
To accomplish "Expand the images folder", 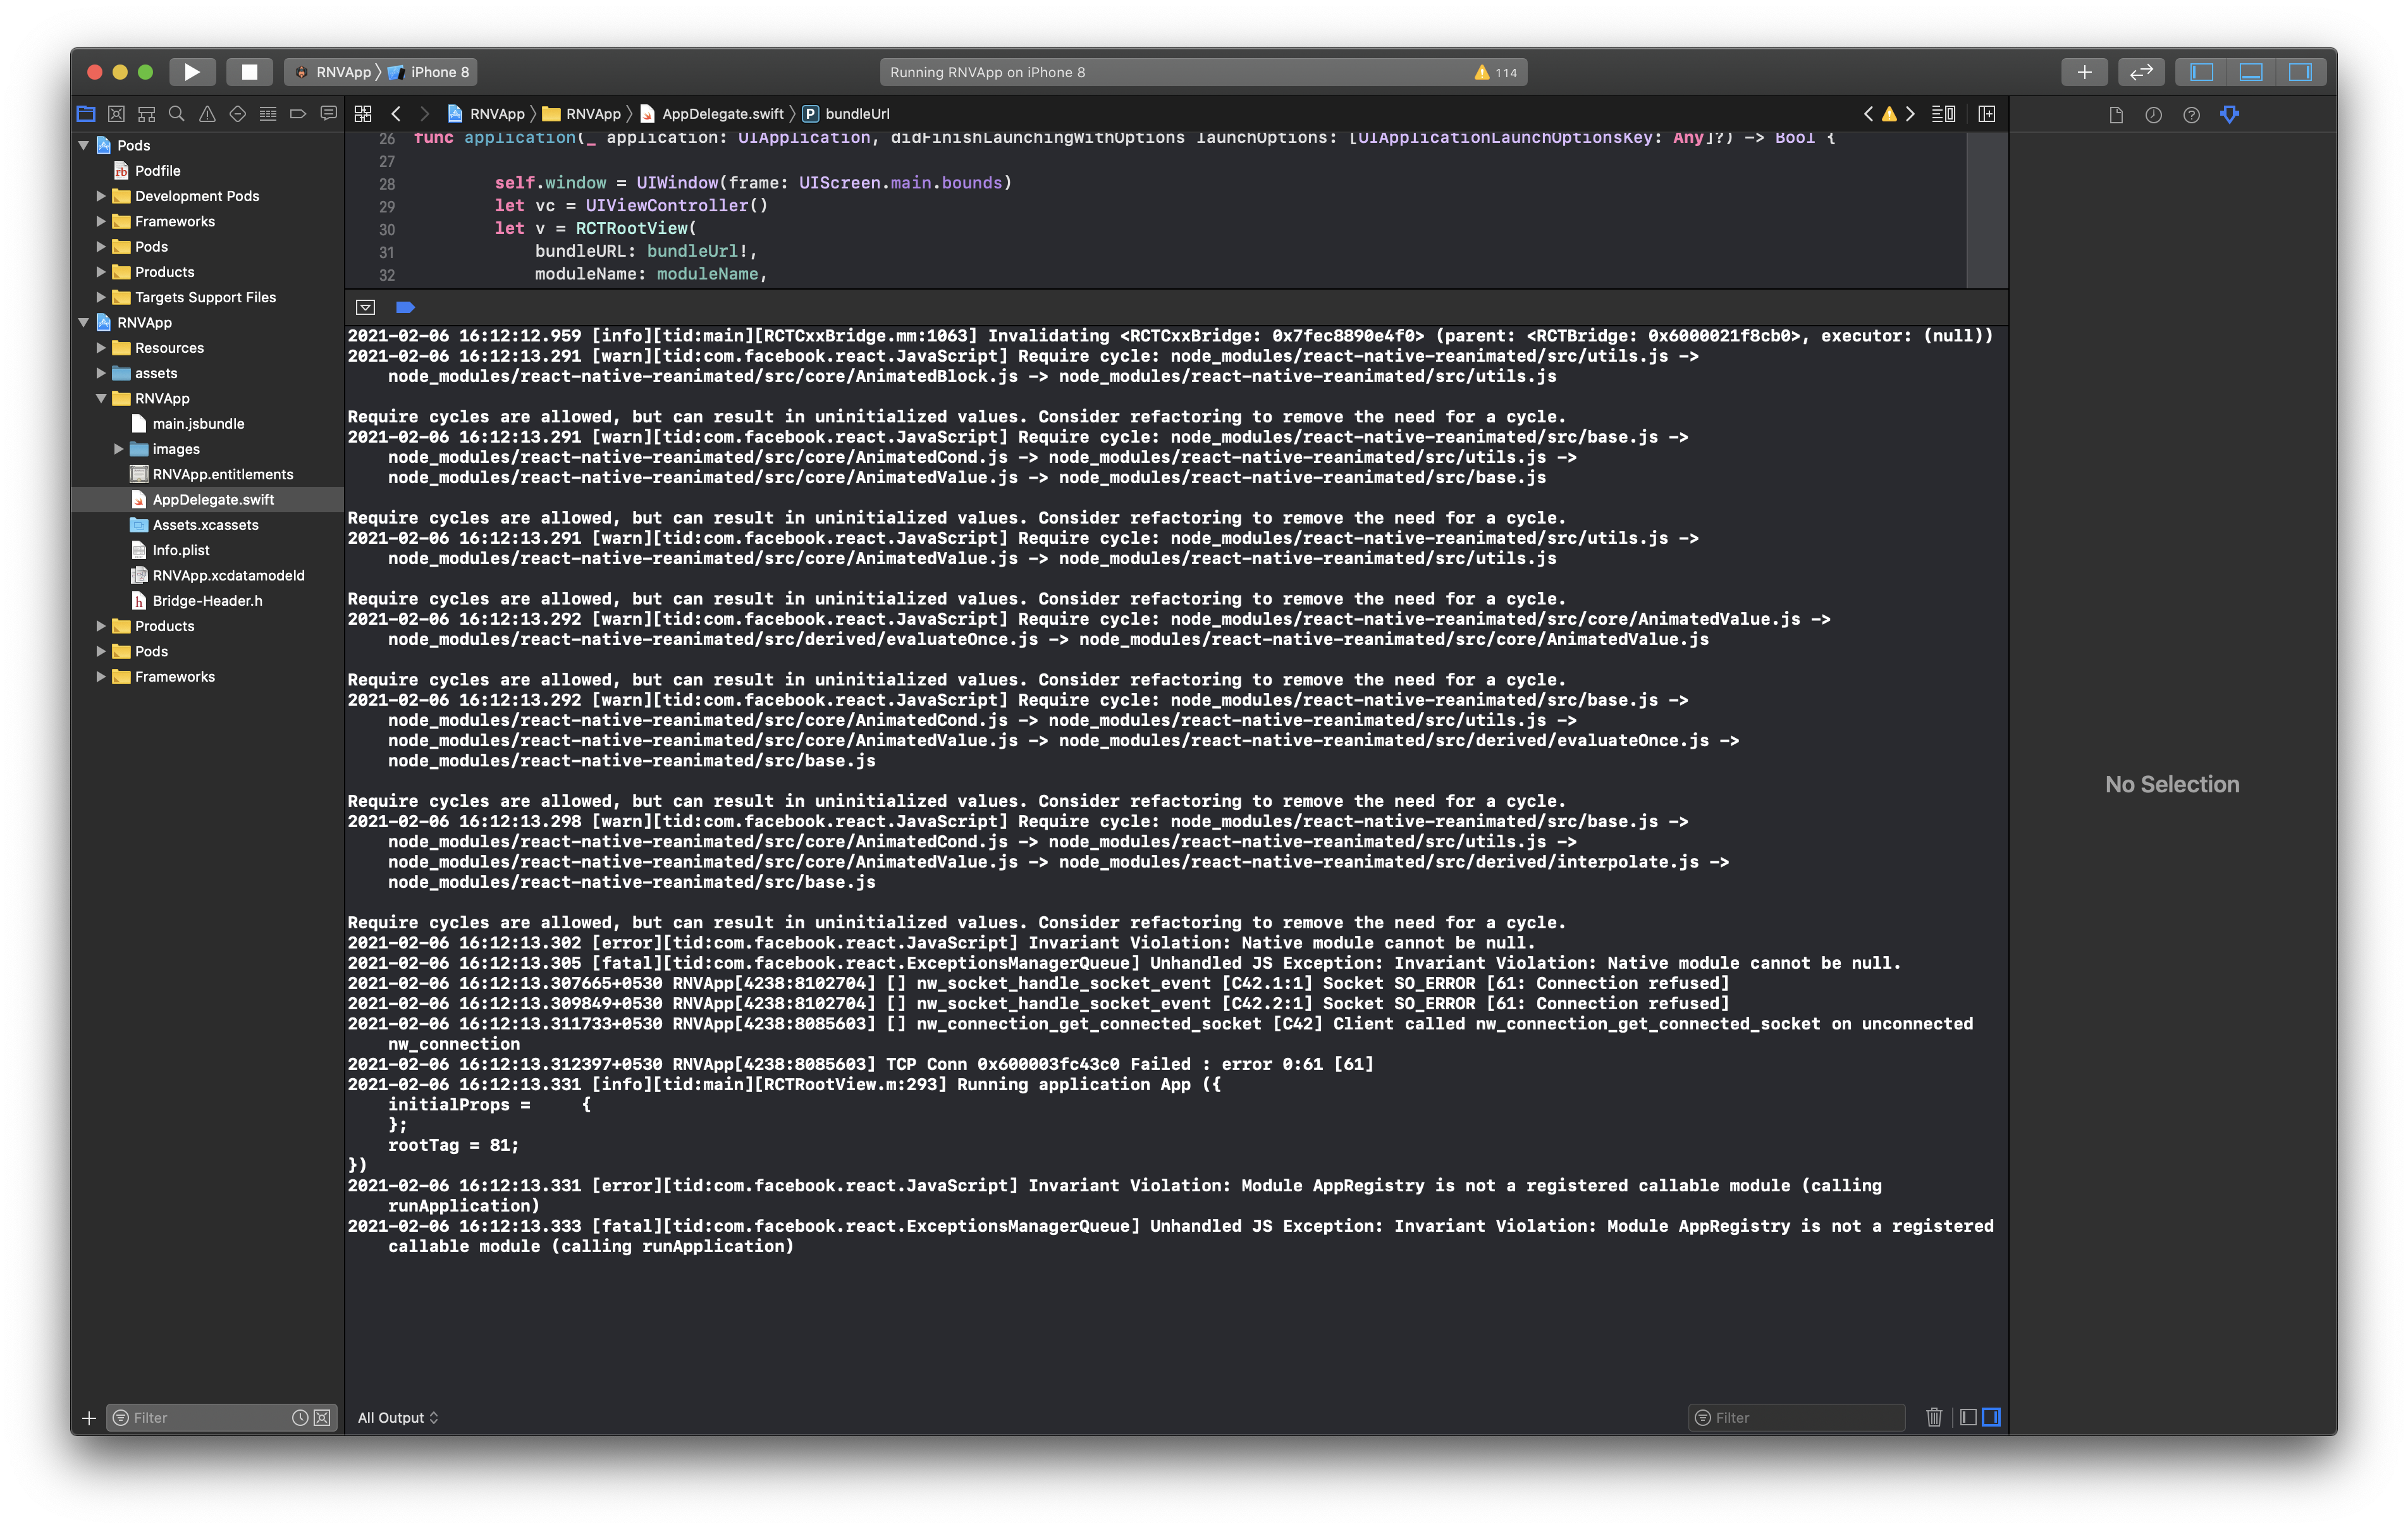I will (x=119, y=449).
